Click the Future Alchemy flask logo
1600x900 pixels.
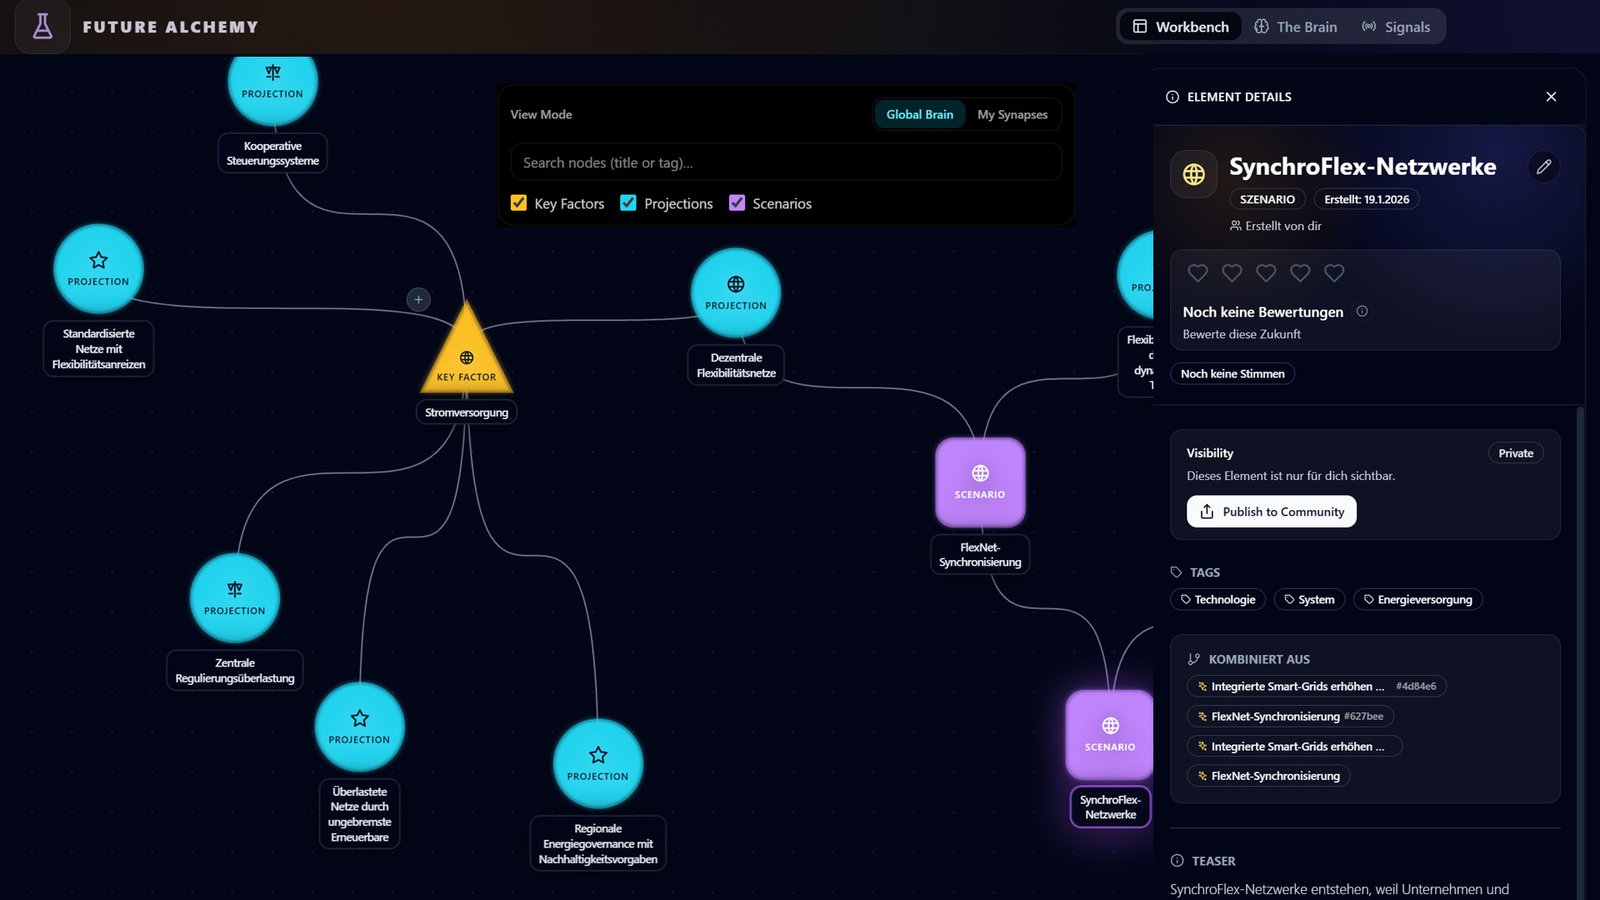42,27
